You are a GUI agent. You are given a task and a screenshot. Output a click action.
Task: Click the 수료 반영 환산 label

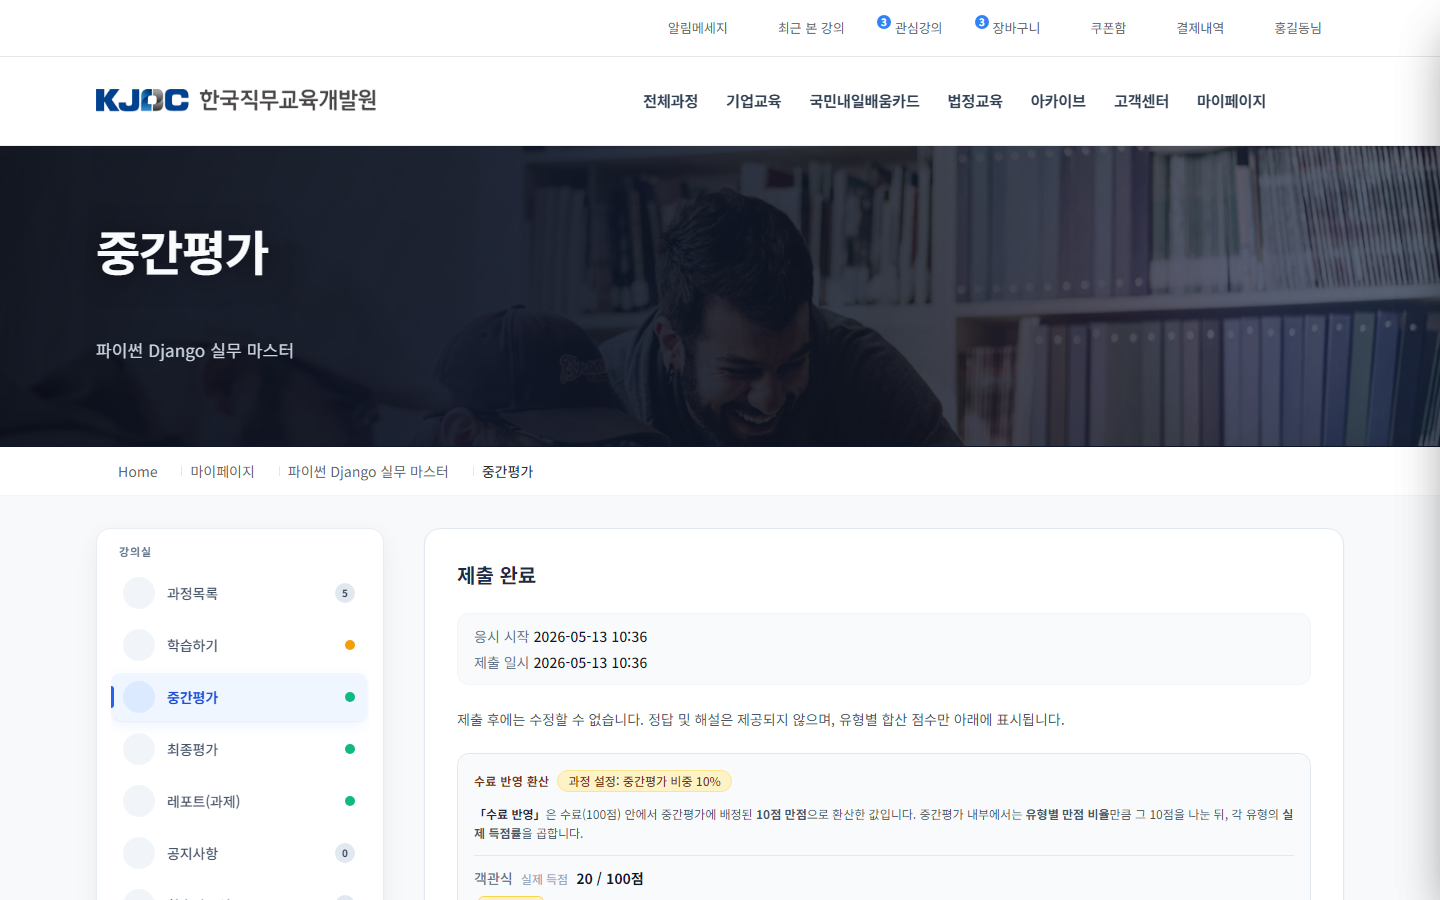point(511,781)
